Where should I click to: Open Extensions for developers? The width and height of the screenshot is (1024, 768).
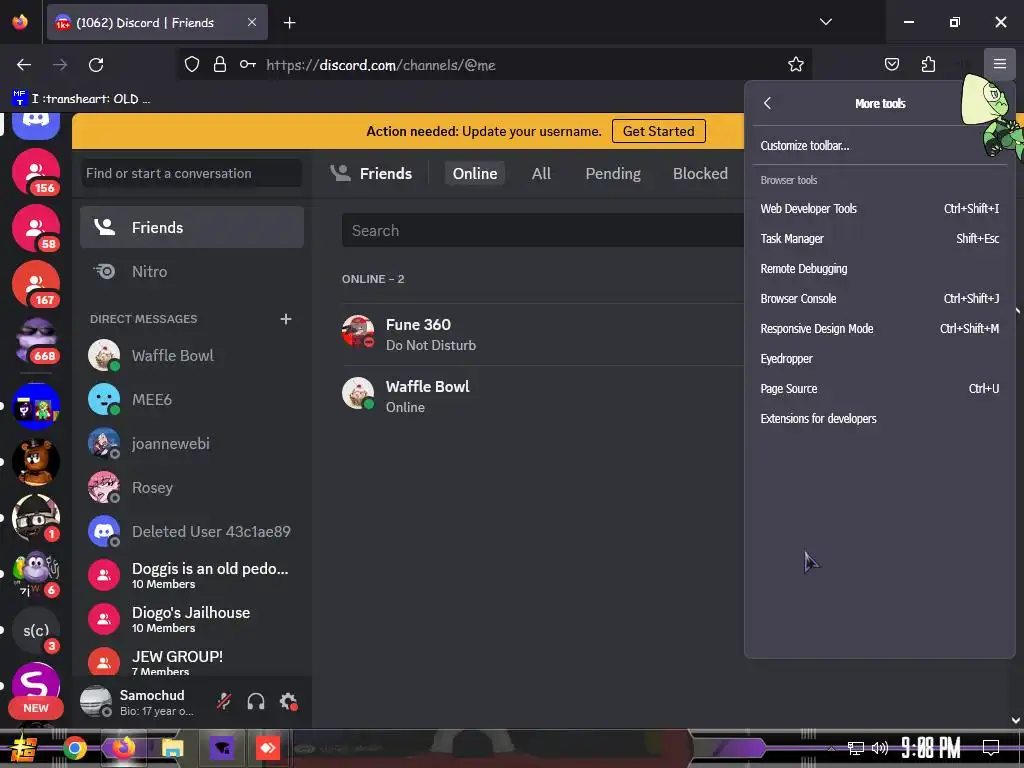(x=879, y=419)
